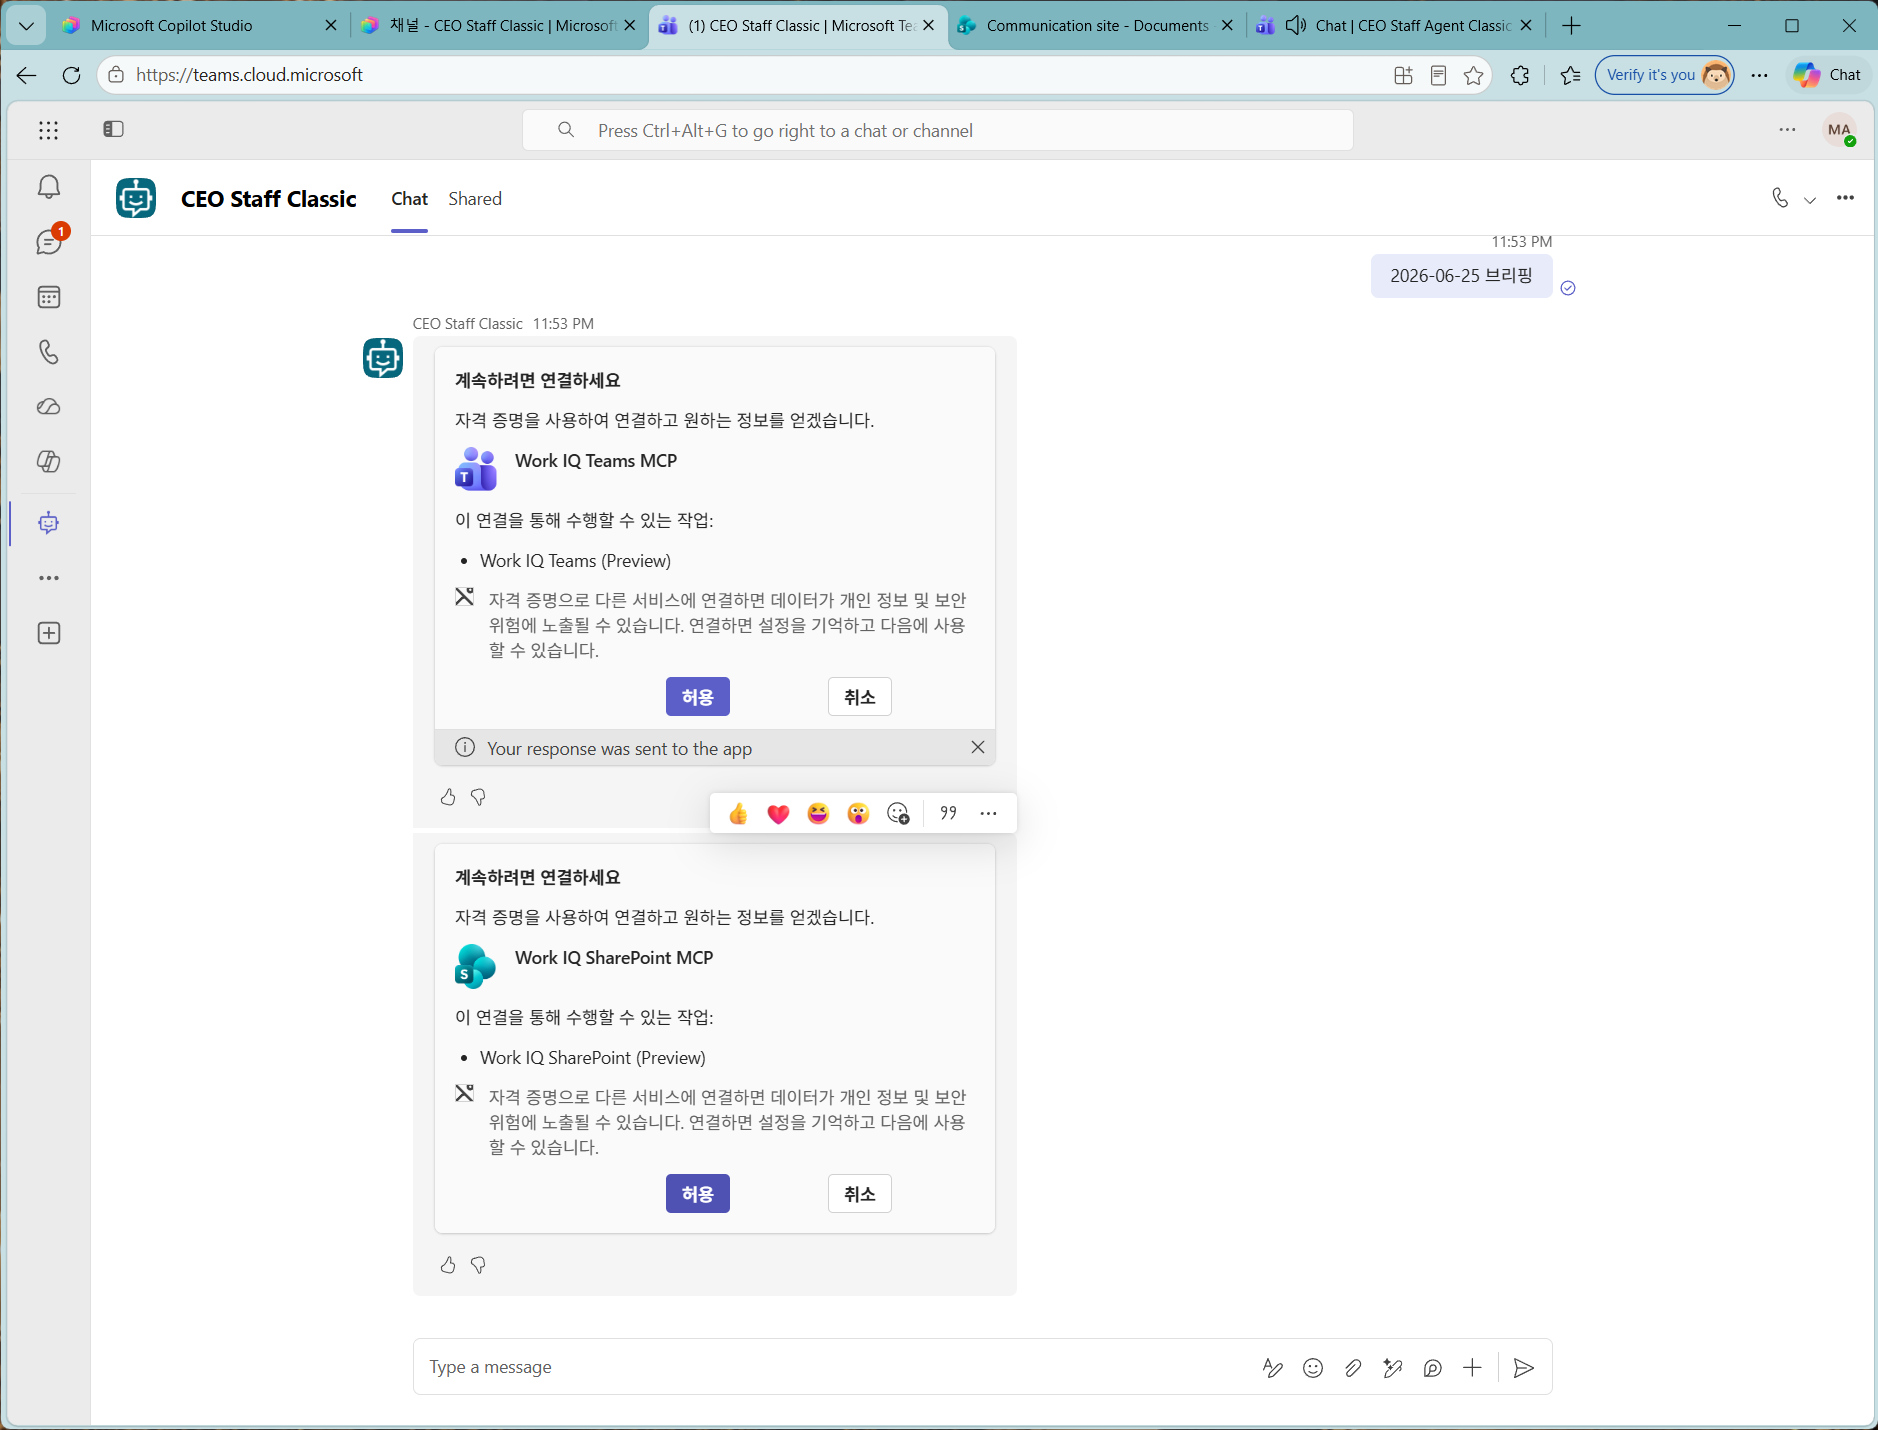
Task: Switch to the 채널 - CEO Staff Classic tab
Action: 498,26
